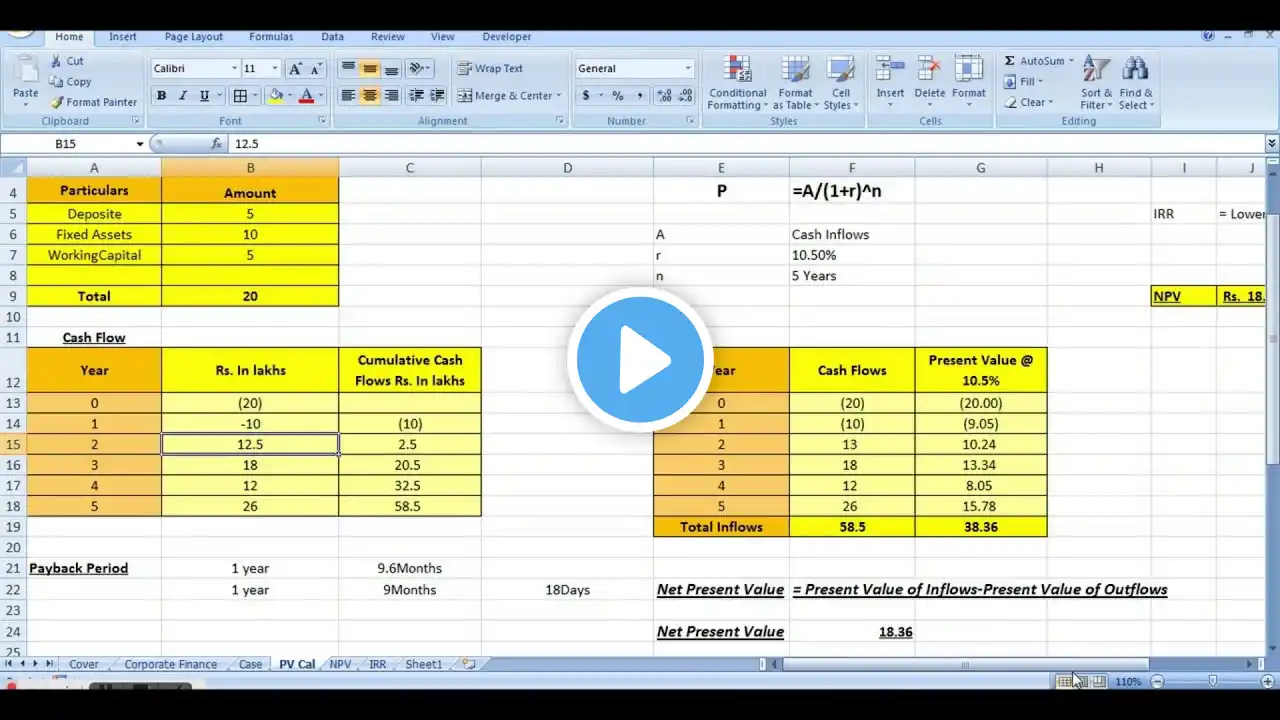Expand the Name Box dropdown
The width and height of the screenshot is (1280, 720).
pos(140,144)
